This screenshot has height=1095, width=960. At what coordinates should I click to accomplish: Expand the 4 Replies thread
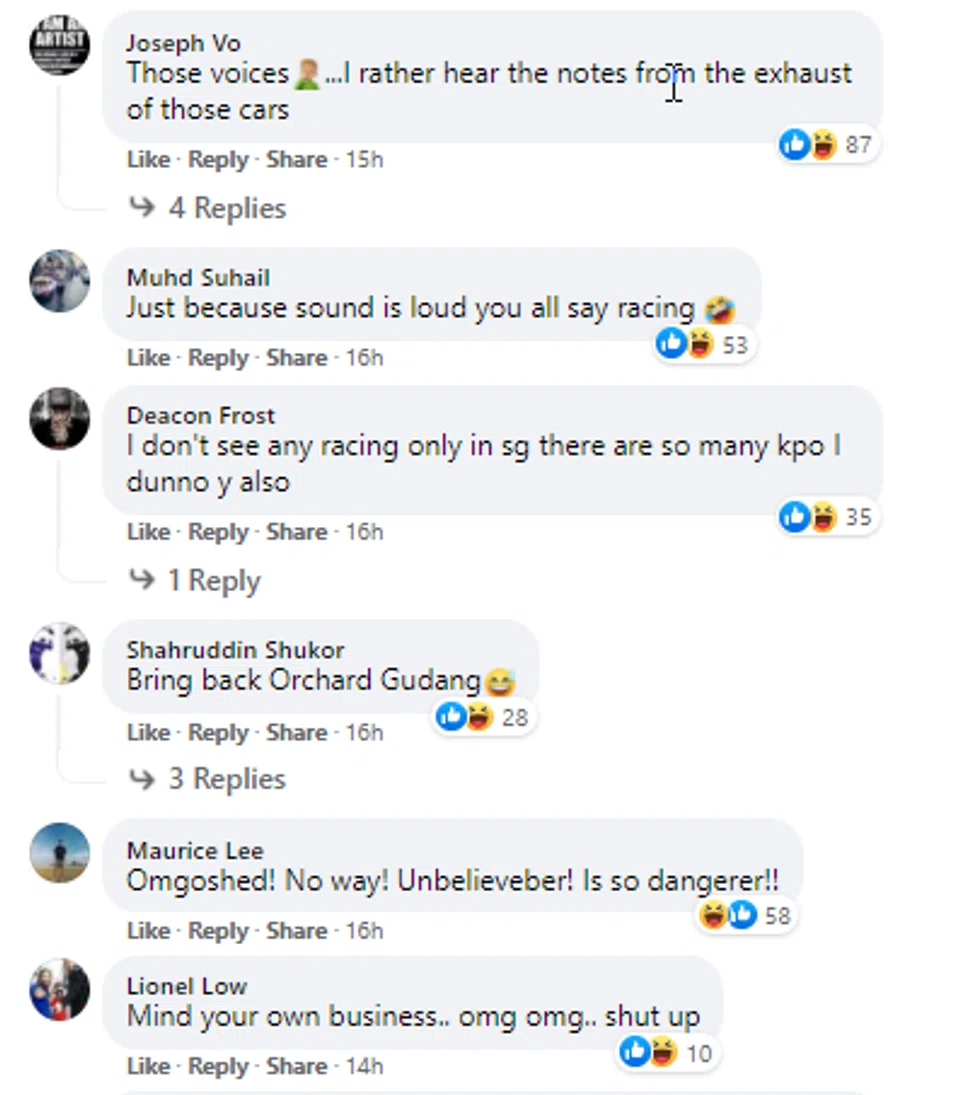(226, 208)
